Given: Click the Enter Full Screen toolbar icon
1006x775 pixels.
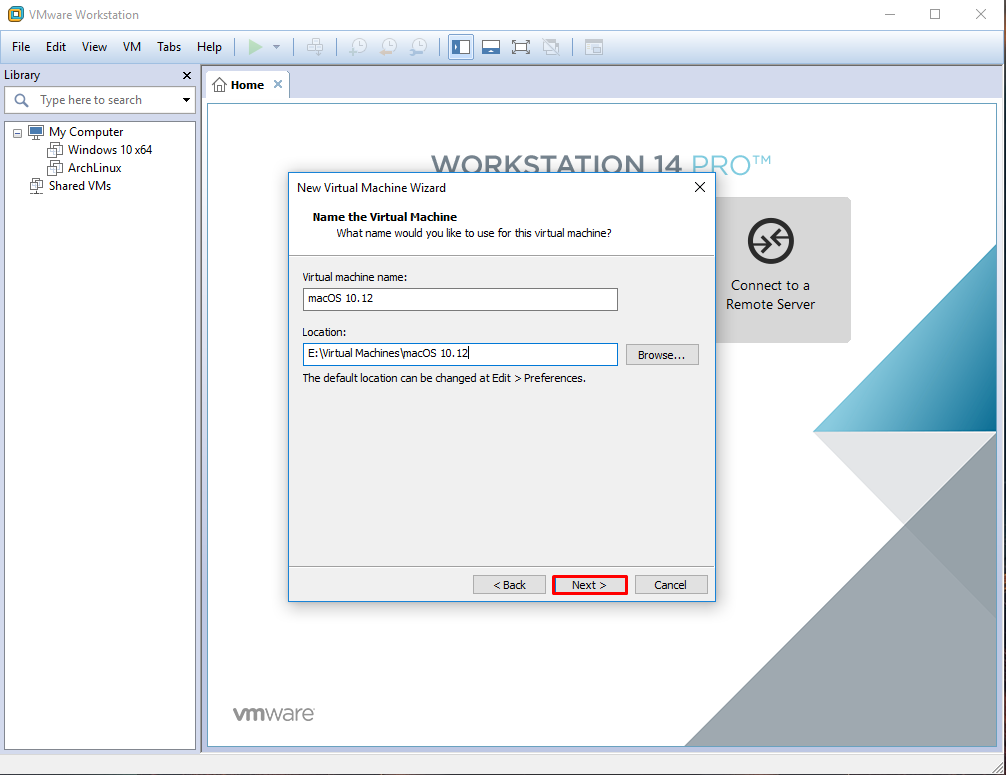Looking at the screenshot, I should 521,47.
